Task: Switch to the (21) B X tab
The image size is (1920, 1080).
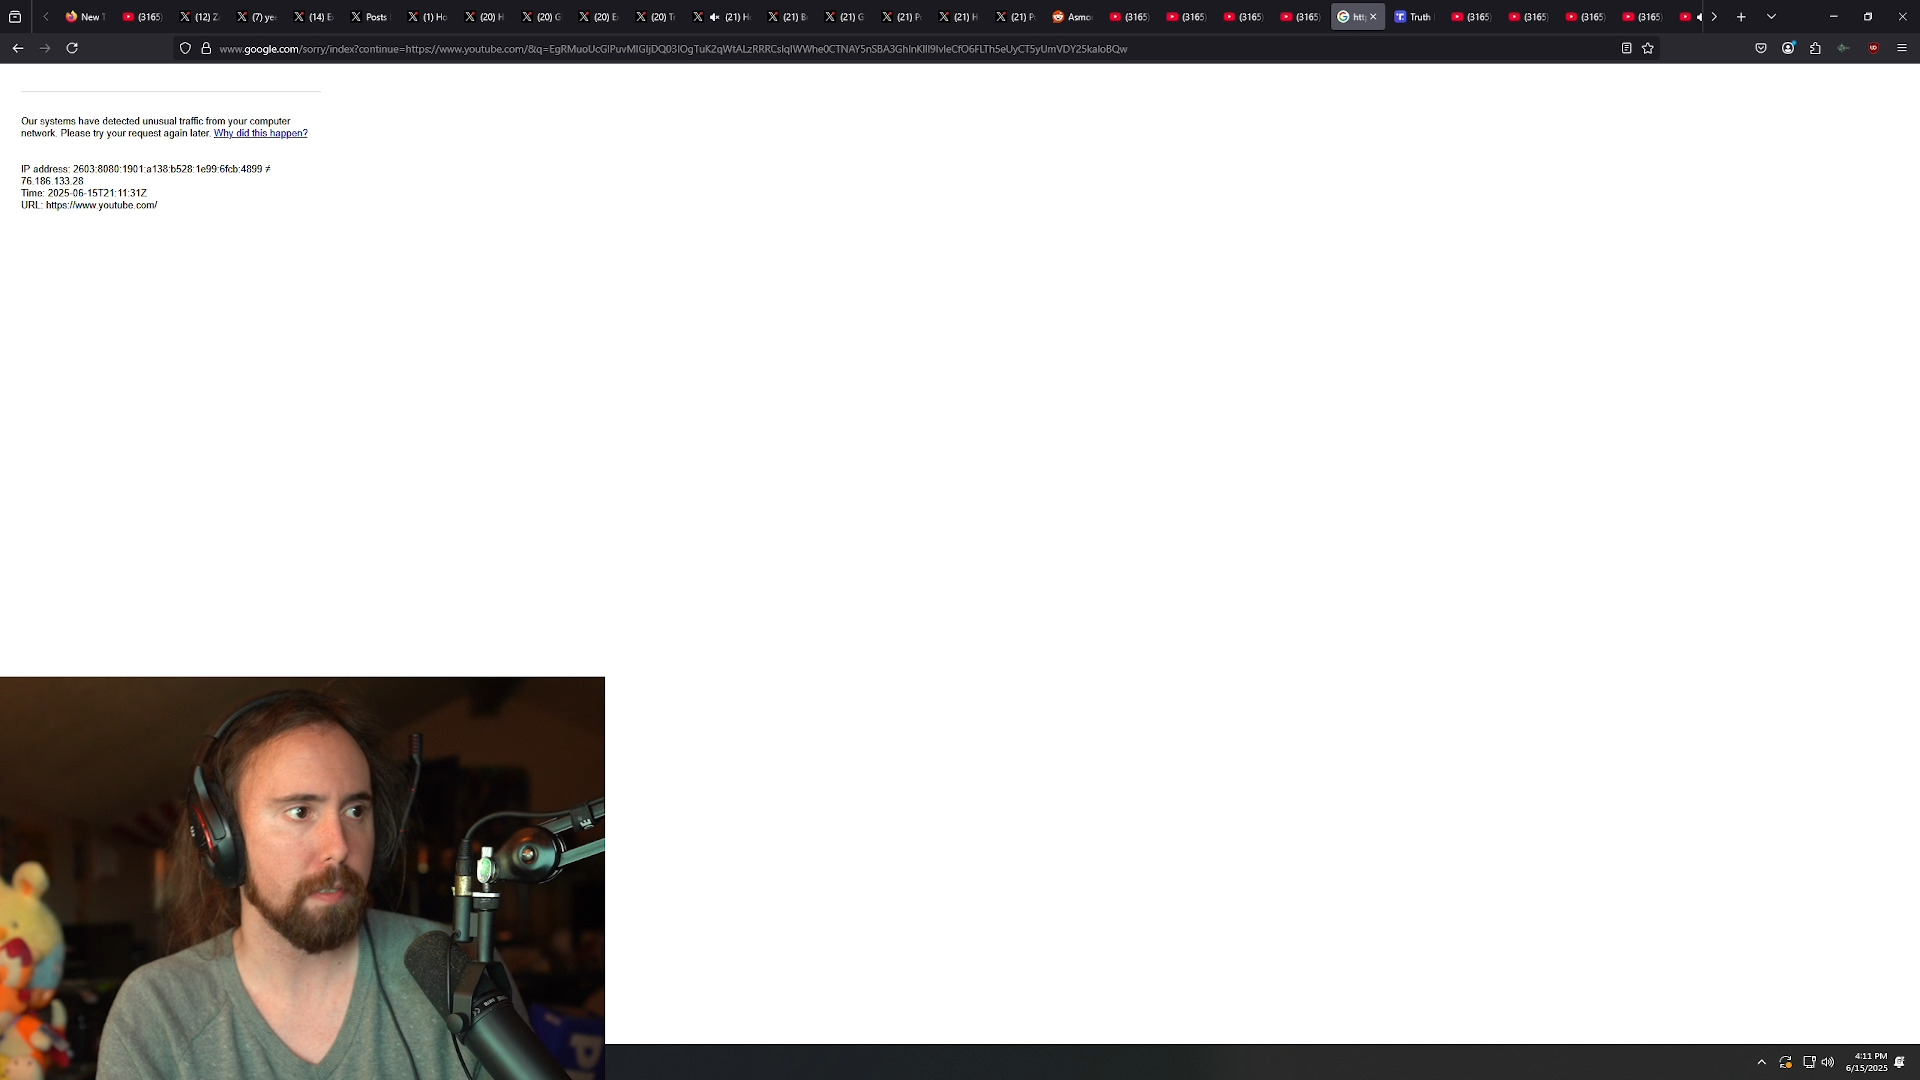Action: [x=789, y=17]
